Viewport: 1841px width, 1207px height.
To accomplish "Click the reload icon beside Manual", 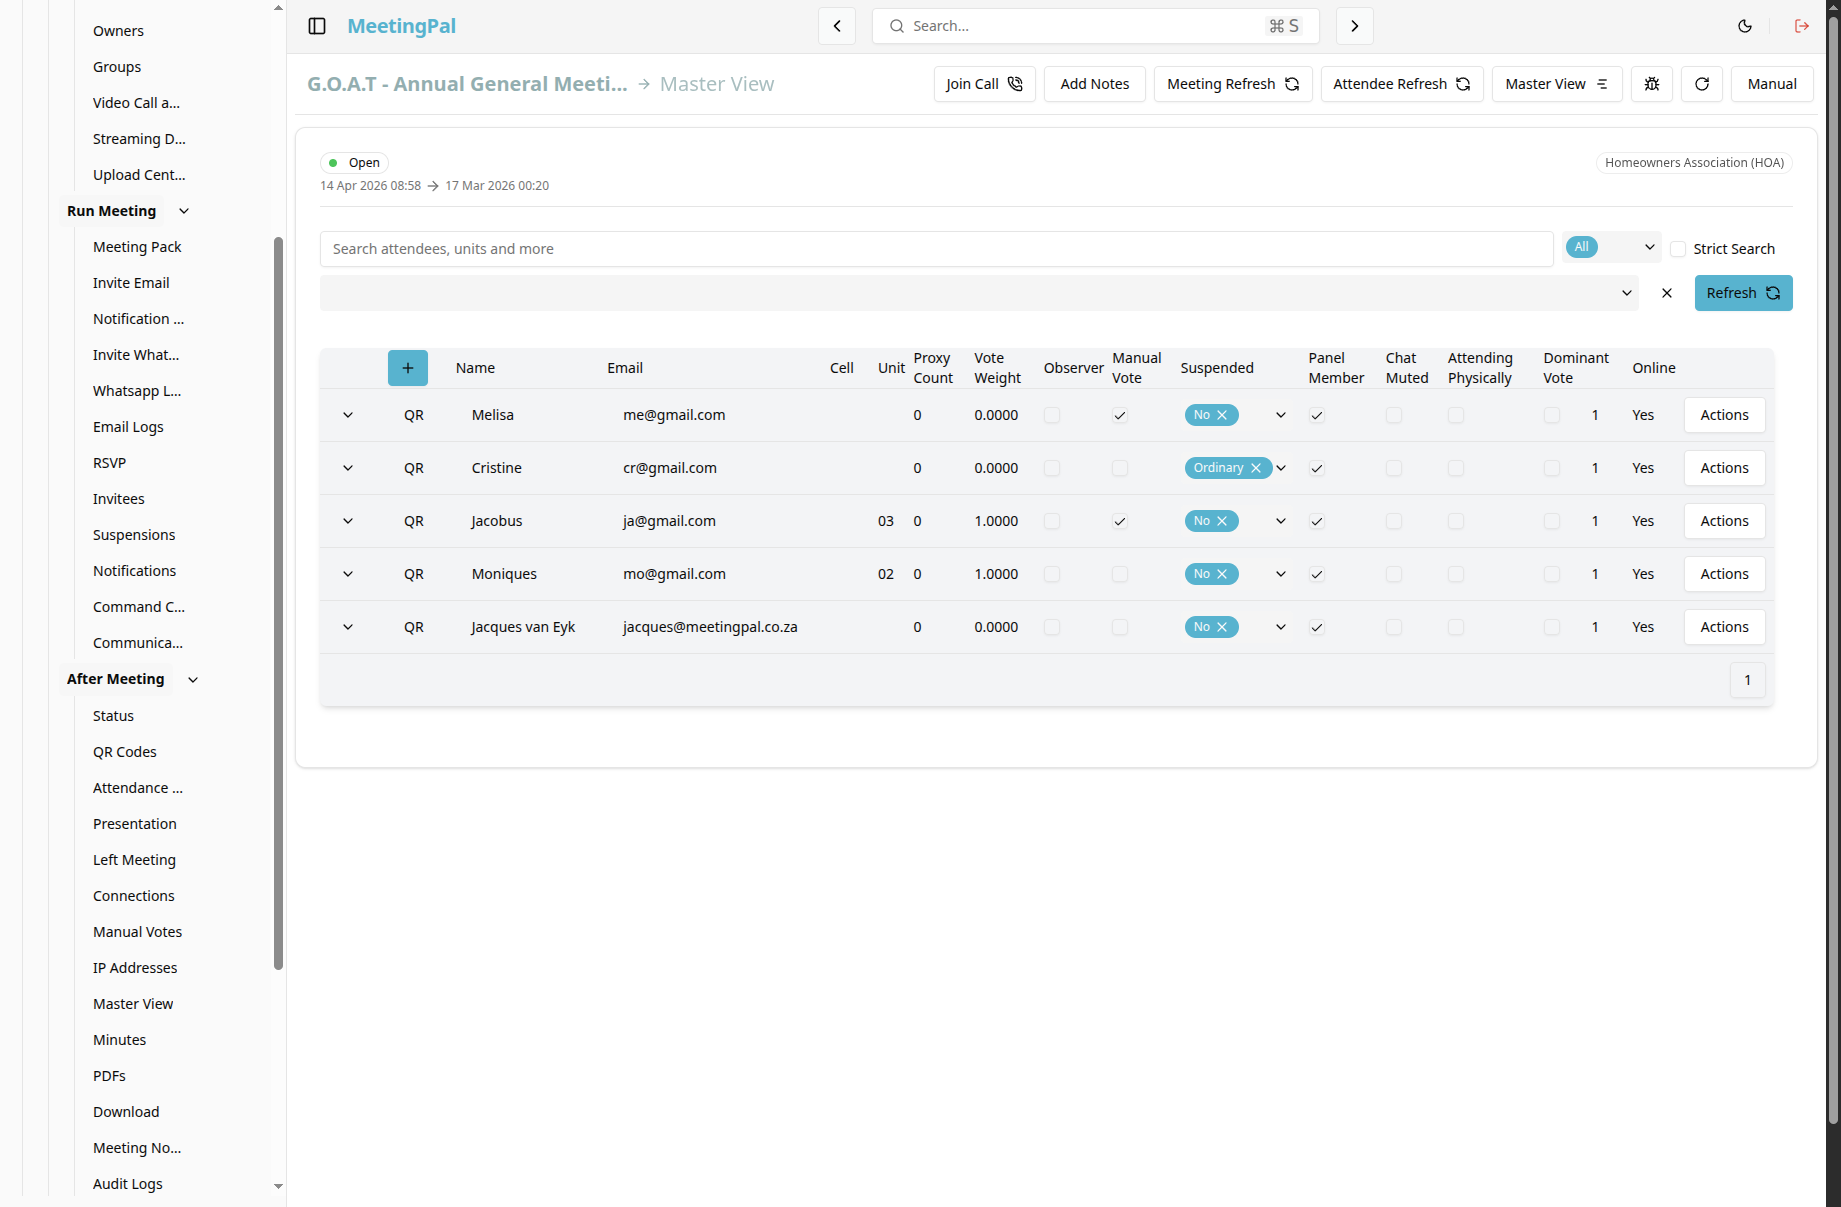I will (x=1702, y=84).
